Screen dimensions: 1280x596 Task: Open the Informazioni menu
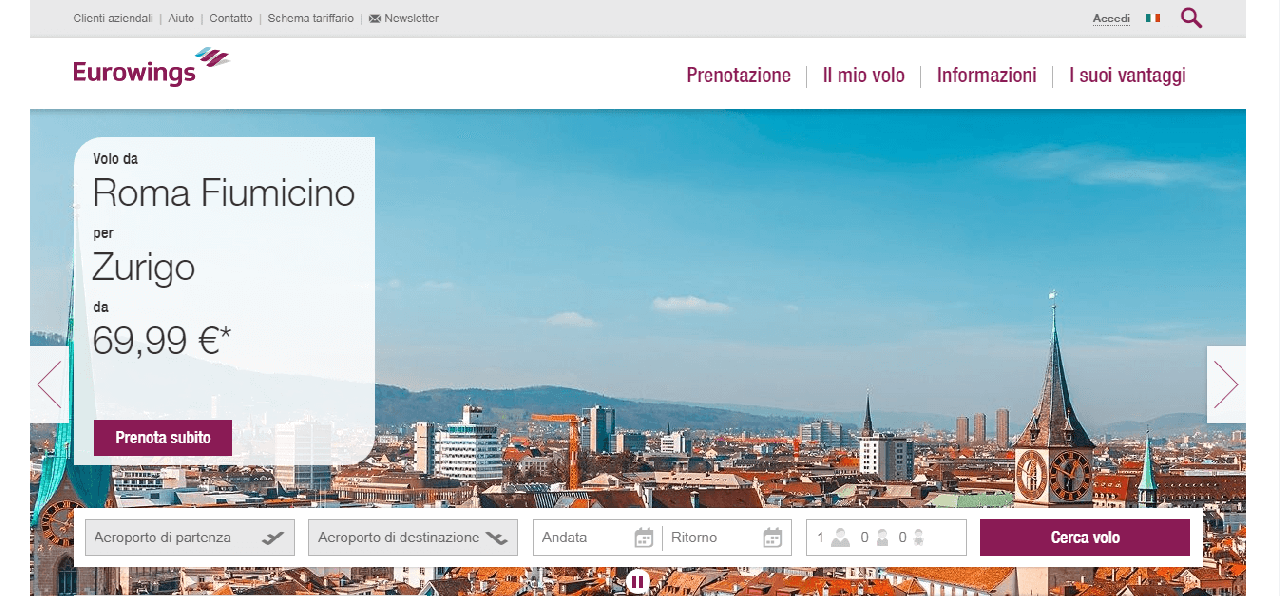tap(986, 75)
